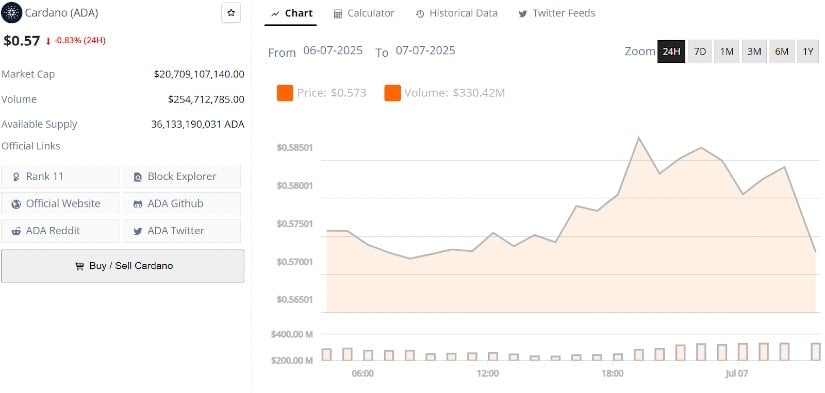Click the Block Explorer document icon

pos(138,177)
